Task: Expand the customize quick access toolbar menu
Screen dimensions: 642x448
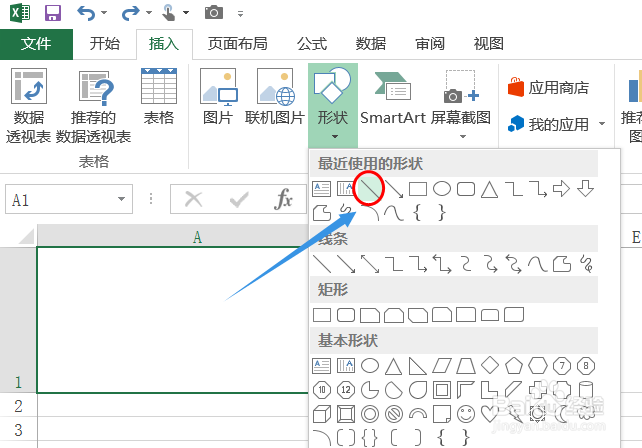Action: click(x=240, y=14)
